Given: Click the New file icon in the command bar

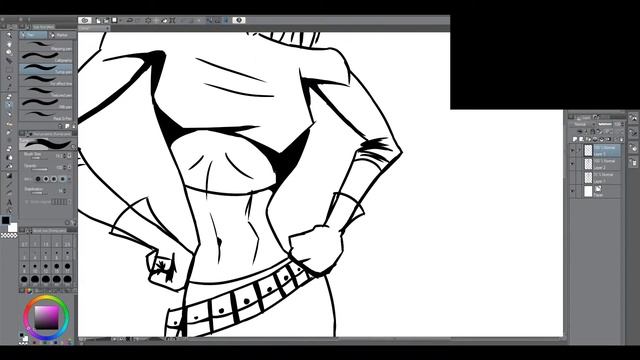Looking at the screenshot, I should pyautogui.click(x=98, y=20).
